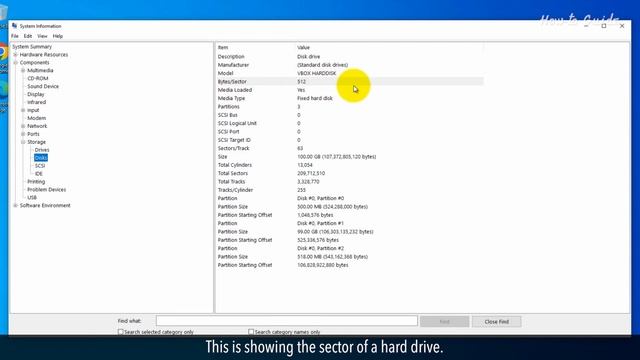The height and width of the screenshot is (360, 640).
Task: Maximize the System Information window
Action: (x=604, y=26)
